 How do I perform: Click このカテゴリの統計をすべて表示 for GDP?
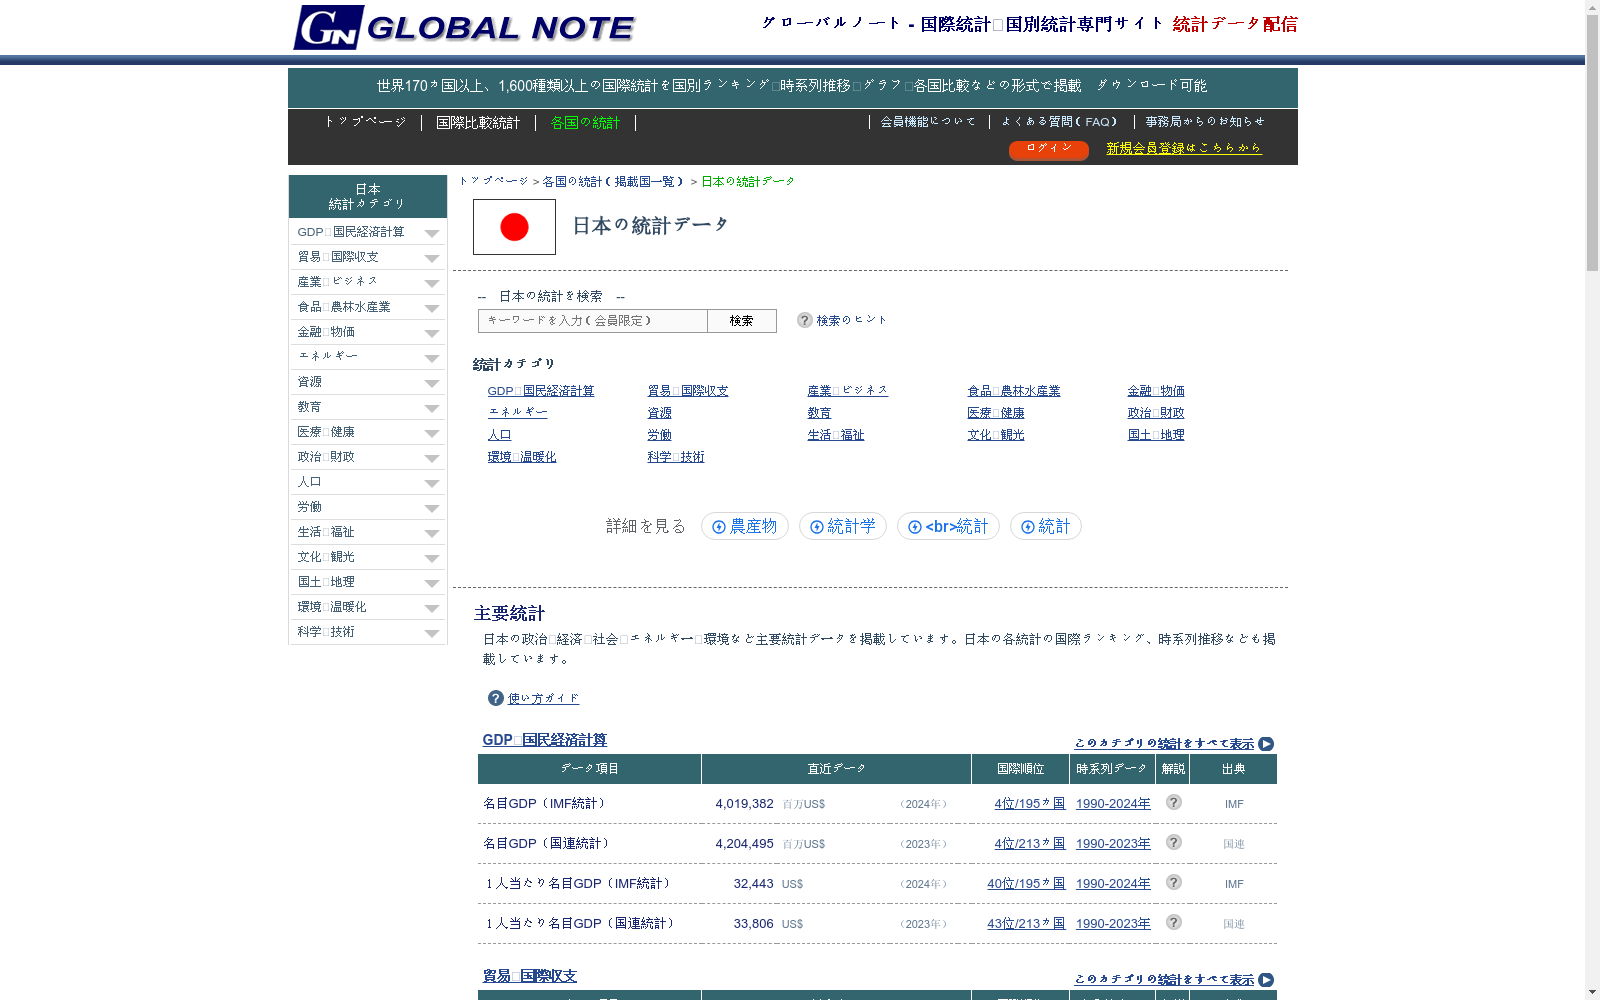coord(1164,744)
